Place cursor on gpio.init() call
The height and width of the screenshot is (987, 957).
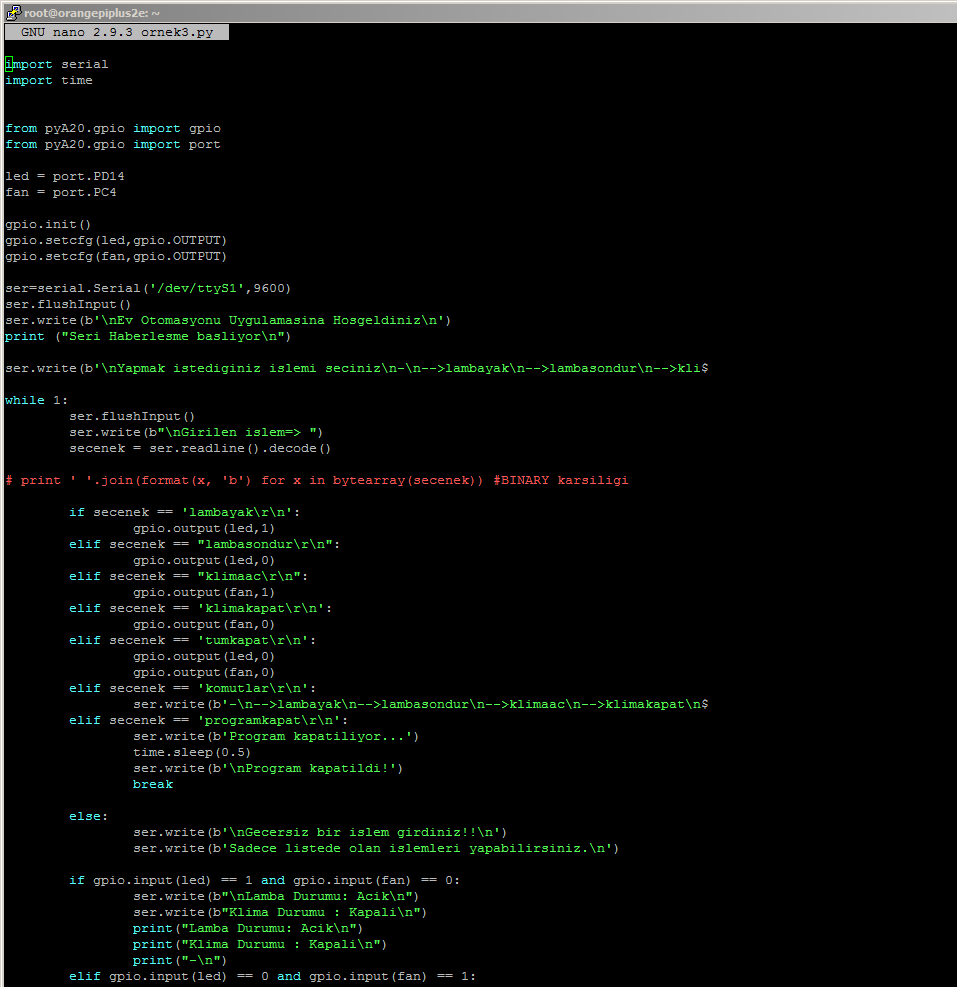pos(47,223)
